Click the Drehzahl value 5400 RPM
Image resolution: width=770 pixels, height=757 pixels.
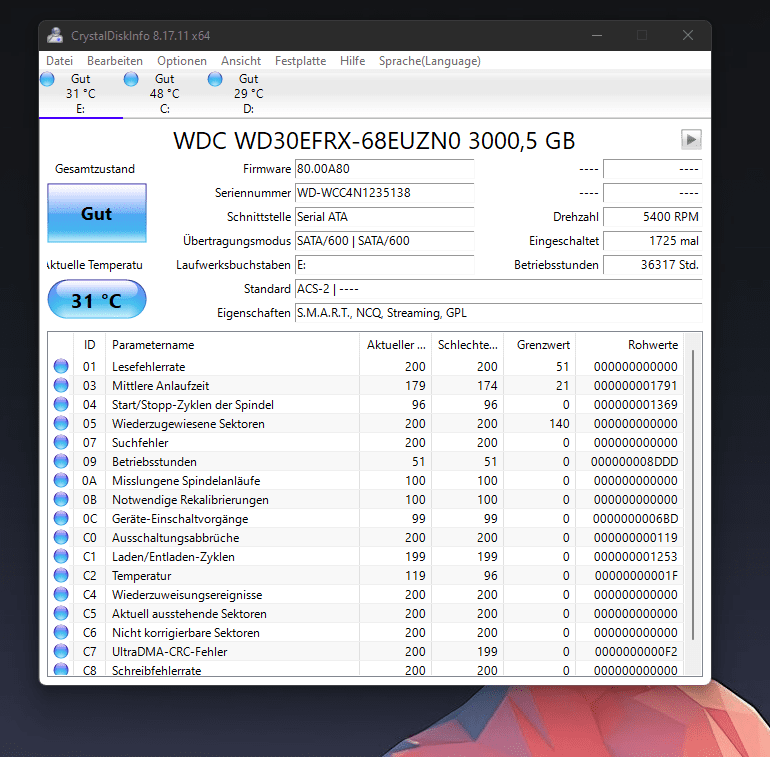653,217
